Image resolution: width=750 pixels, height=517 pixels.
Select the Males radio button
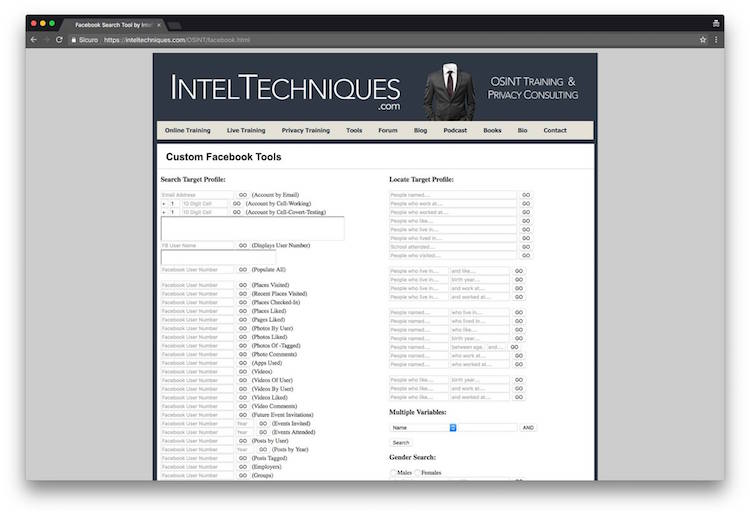(x=393, y=473)
